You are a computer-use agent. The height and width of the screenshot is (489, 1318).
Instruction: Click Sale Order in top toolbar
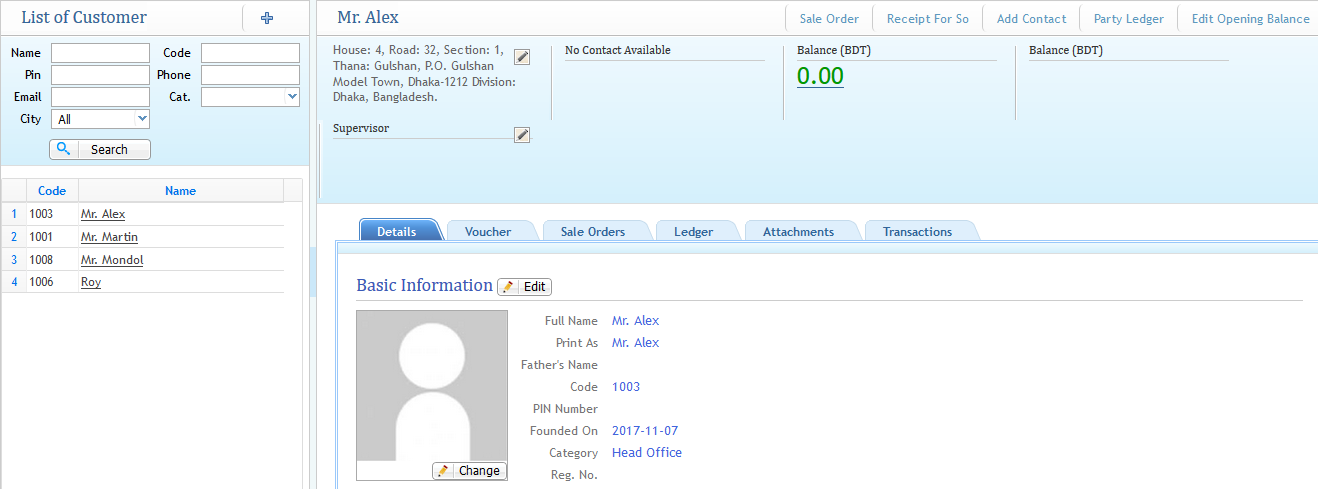(x=829, y=19)
